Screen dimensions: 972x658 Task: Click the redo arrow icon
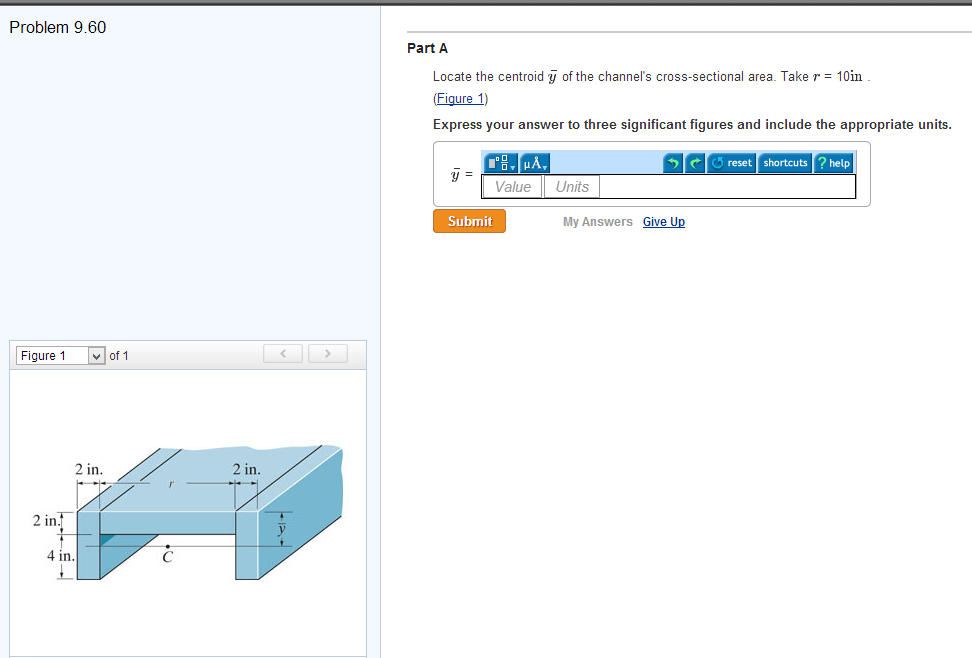click(695, 163)
